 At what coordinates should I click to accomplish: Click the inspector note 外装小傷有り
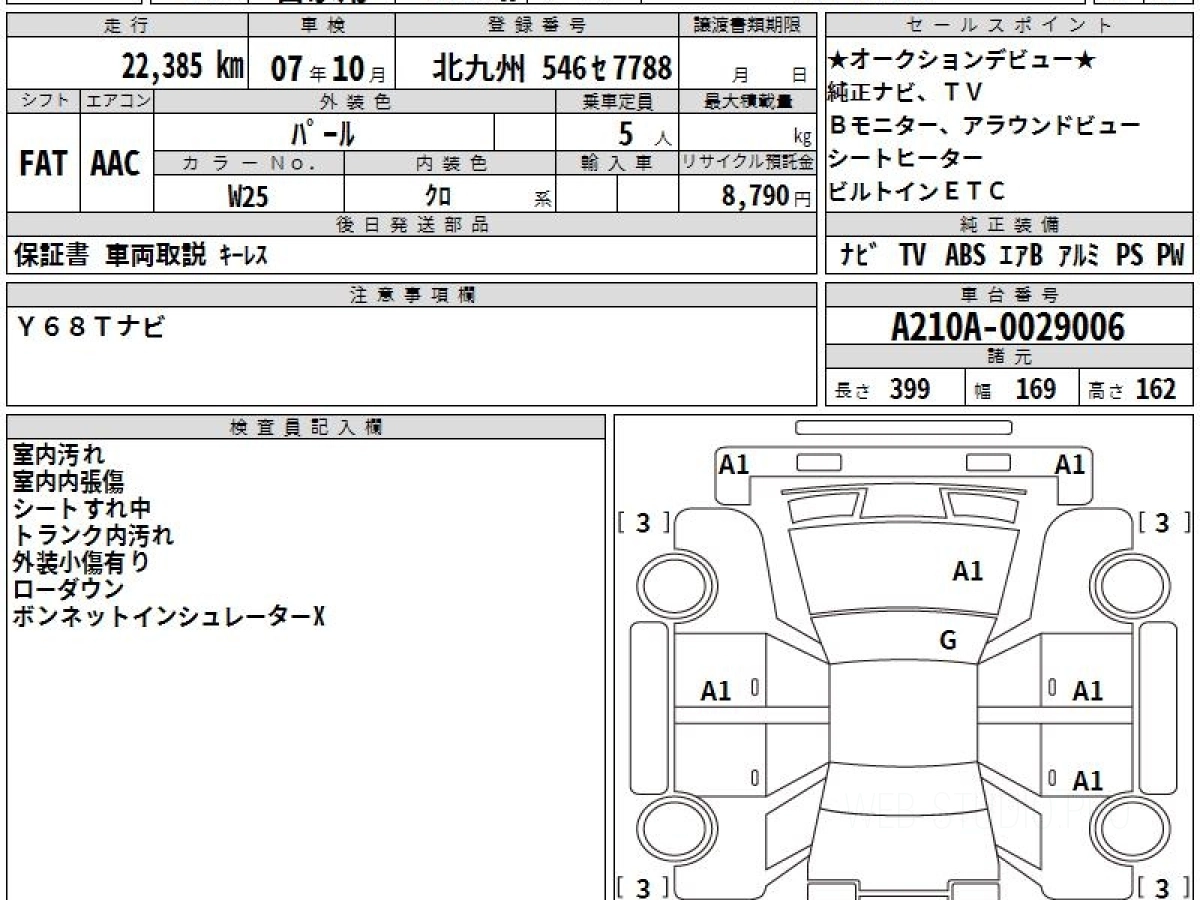pos(81,563)
